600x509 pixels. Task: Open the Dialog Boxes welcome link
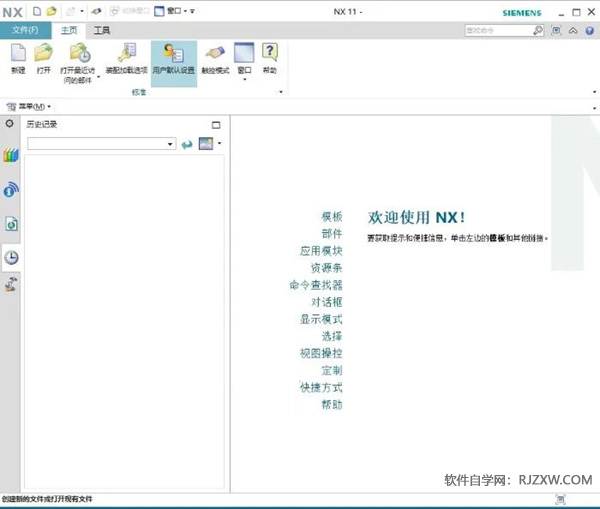click(326, 302)
